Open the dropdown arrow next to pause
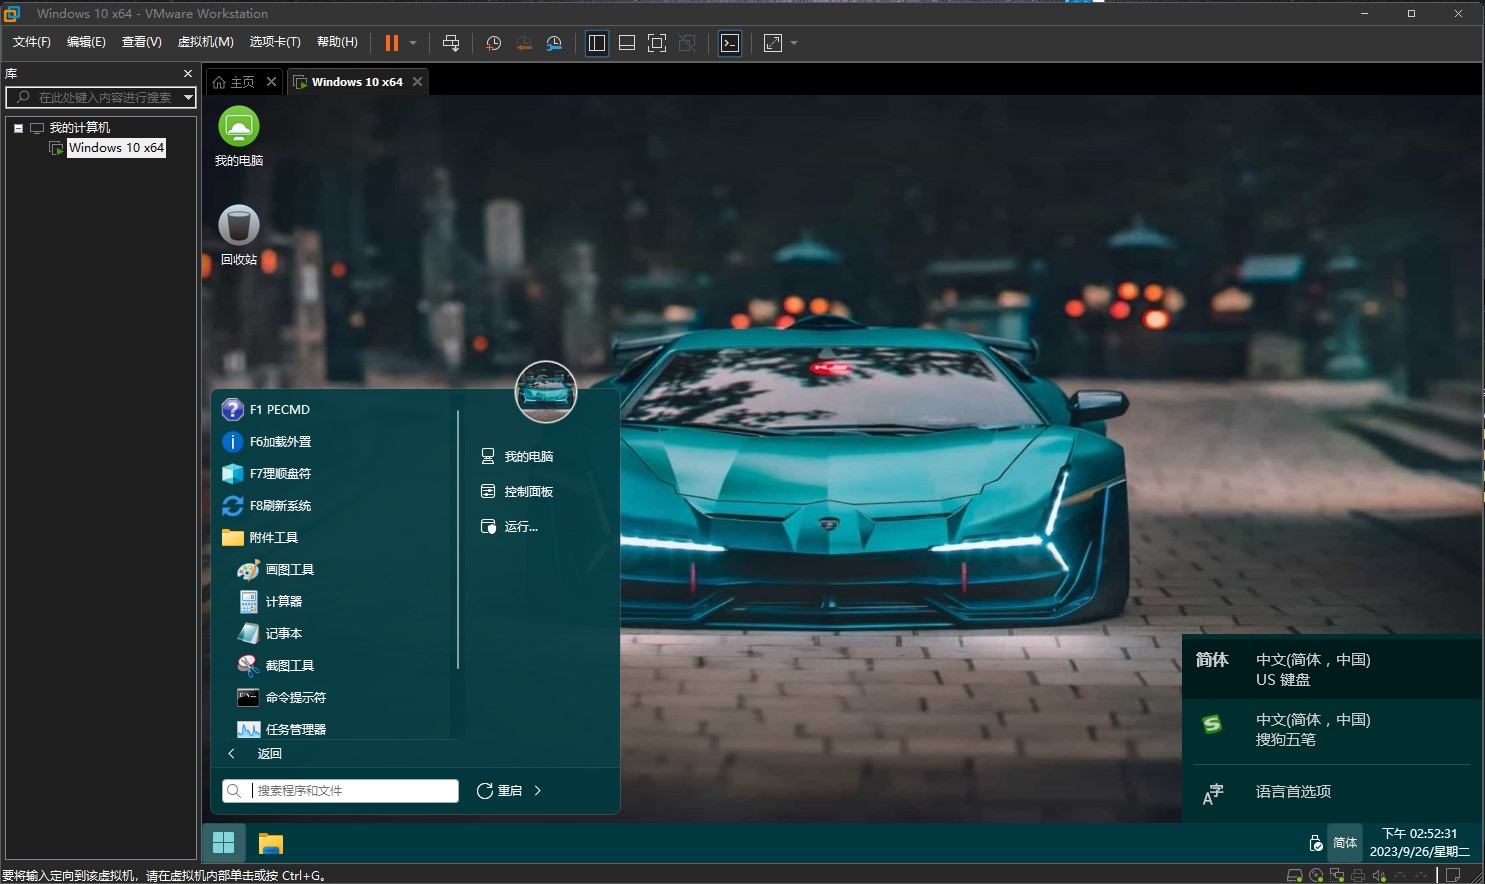This screenshot has width=1485, height=884. click(x=413, y=43)
